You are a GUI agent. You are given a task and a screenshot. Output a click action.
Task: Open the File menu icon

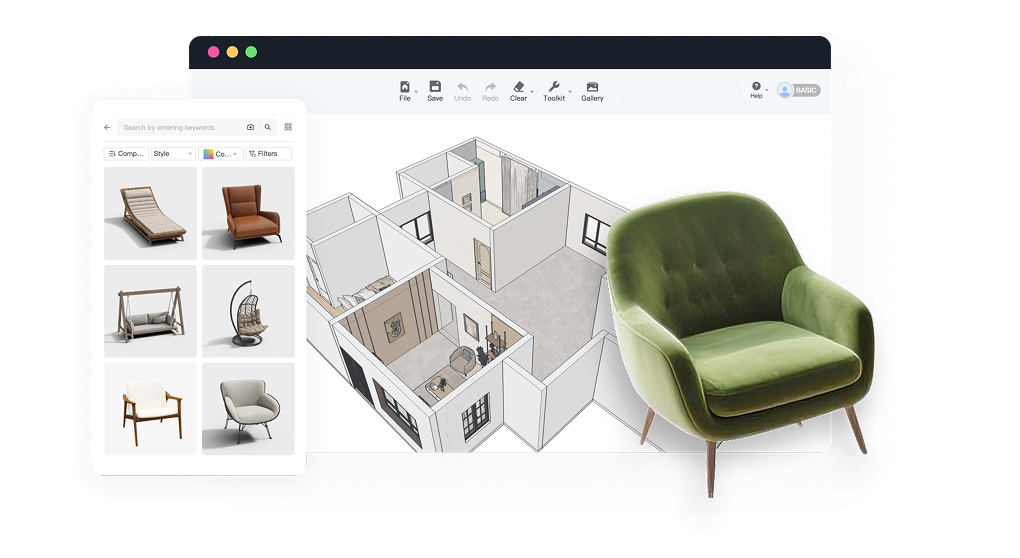pyautogui.click(x=405, y=87)
